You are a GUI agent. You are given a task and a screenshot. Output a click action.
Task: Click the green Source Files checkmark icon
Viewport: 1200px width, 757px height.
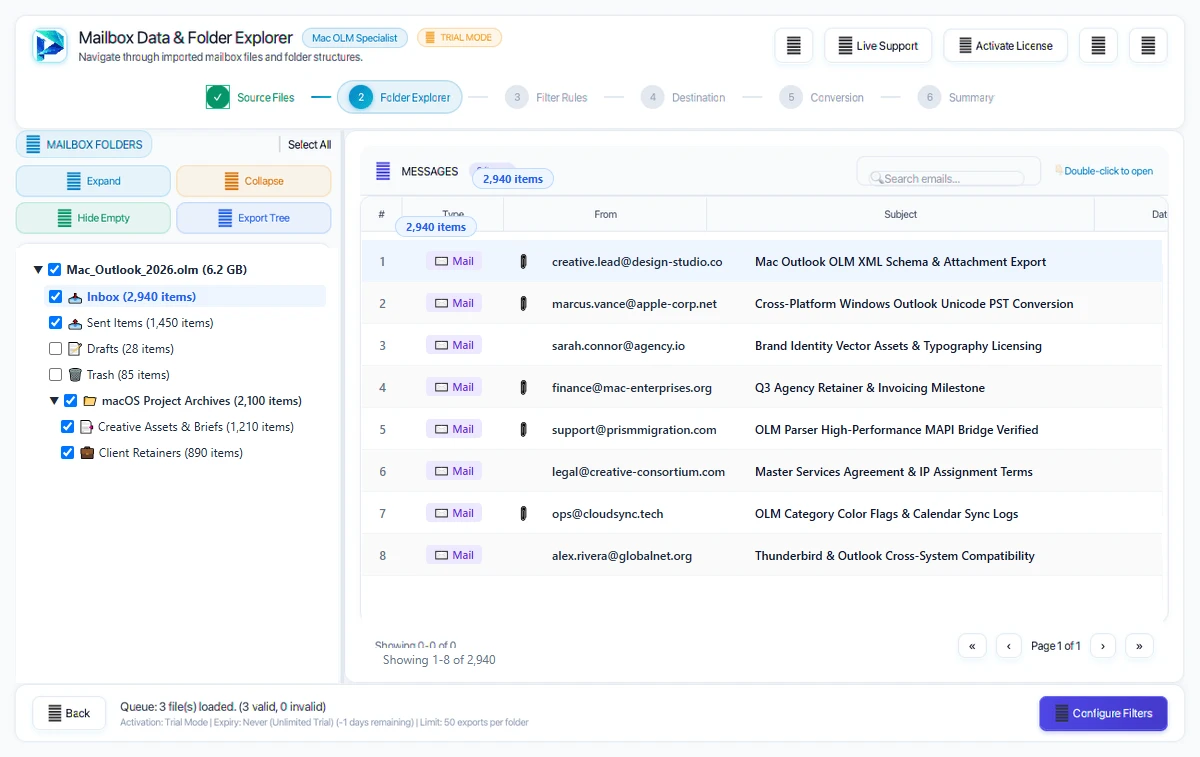pos(218,97)
